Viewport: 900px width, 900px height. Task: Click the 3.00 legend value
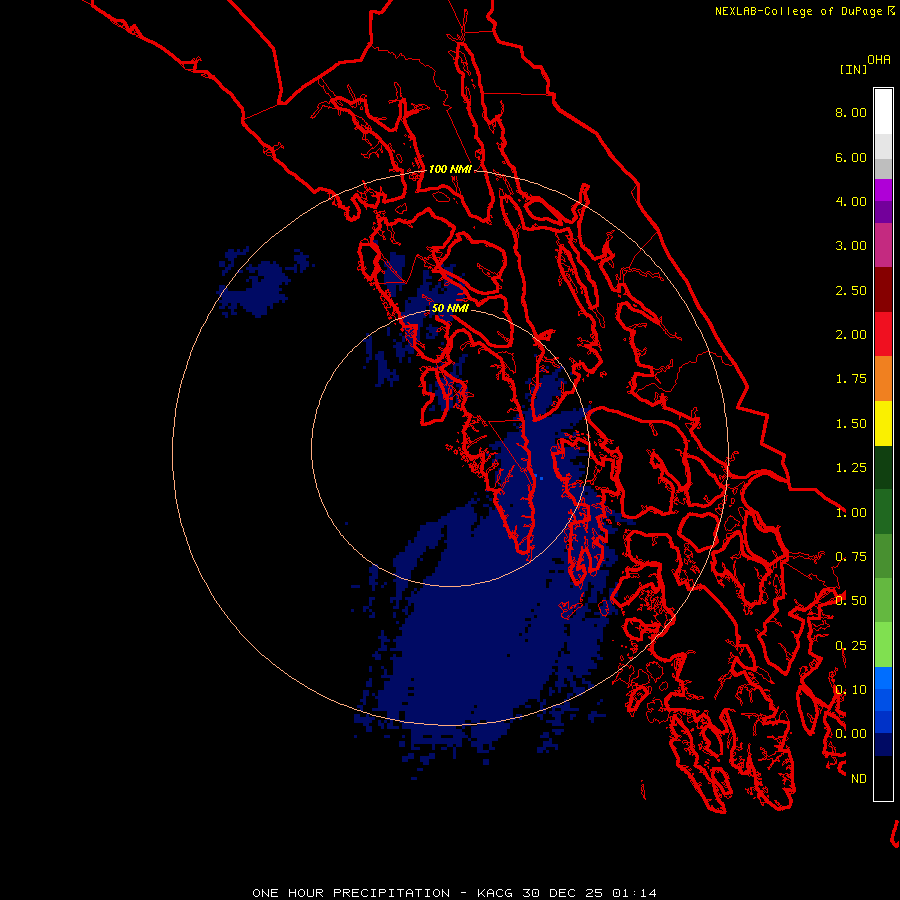851,246
